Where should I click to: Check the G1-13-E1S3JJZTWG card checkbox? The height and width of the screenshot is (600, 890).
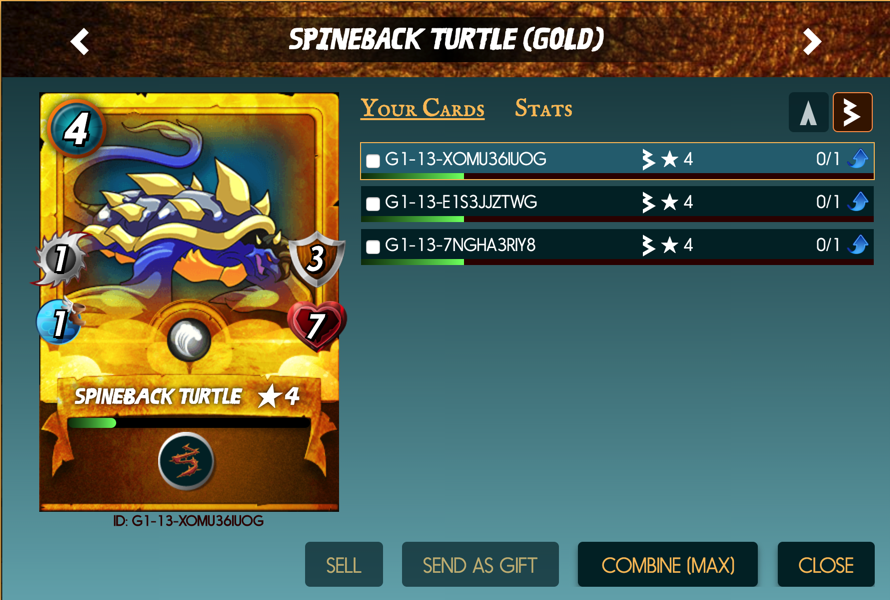tap(373, 204)
